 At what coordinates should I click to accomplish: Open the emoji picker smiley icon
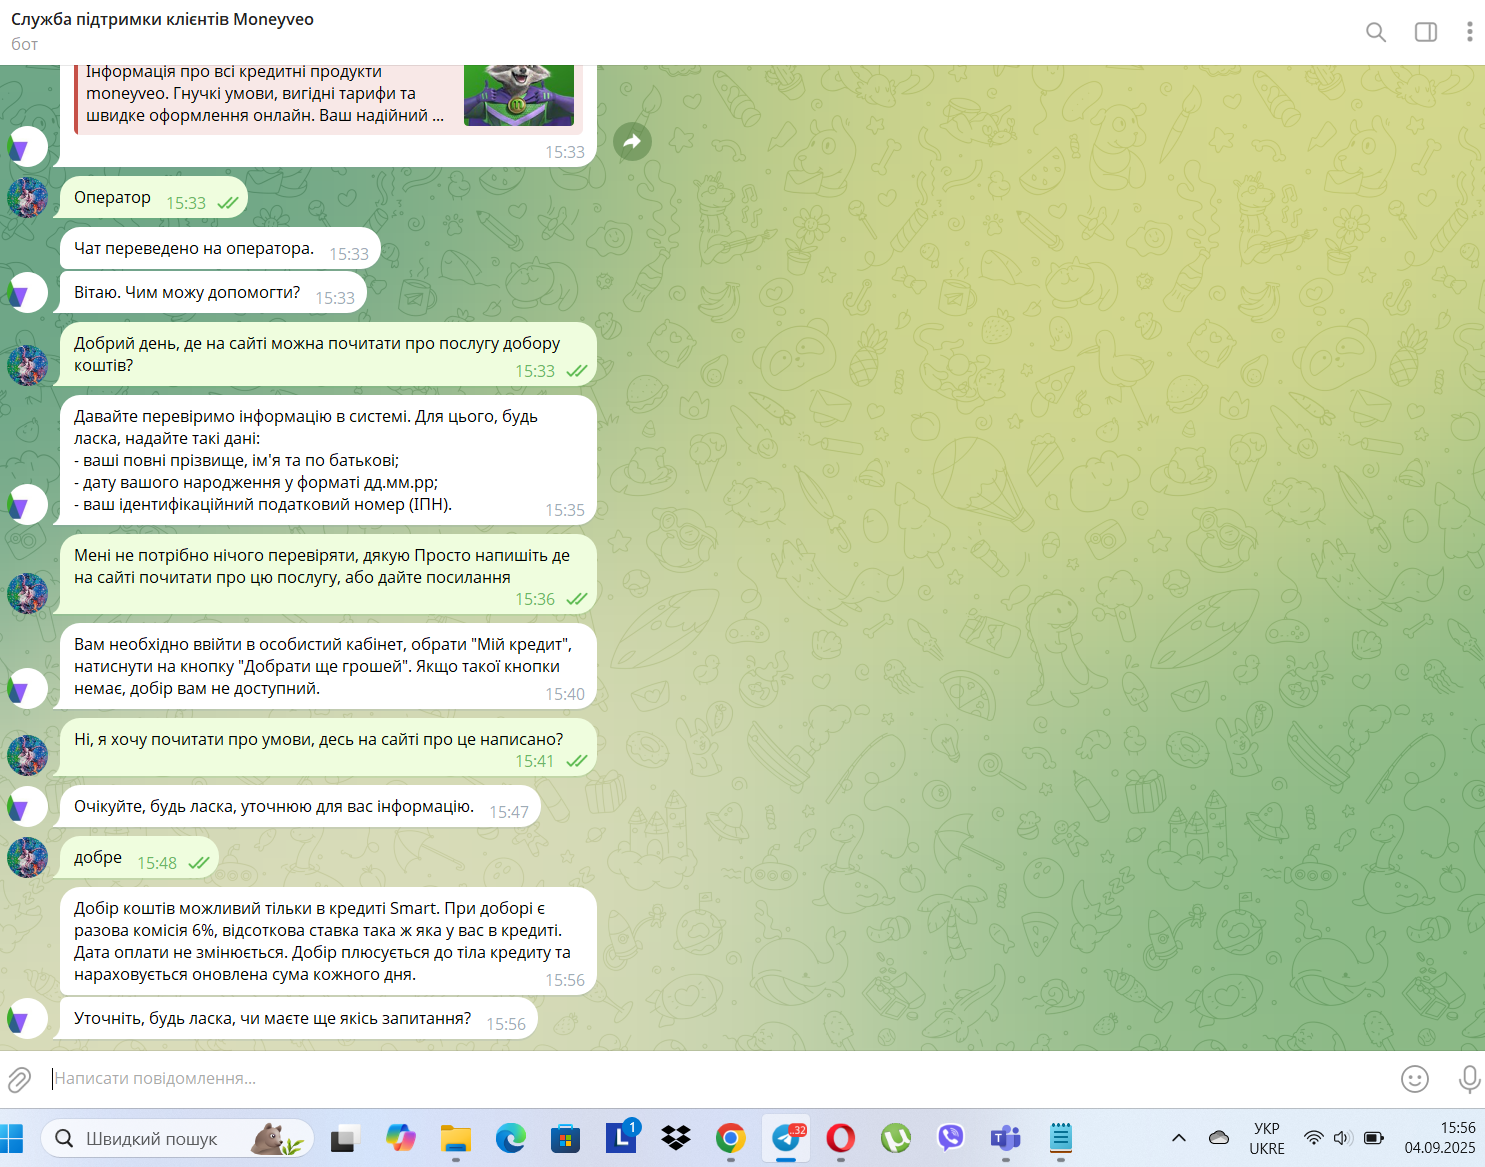click(x=1415, y=1079)
